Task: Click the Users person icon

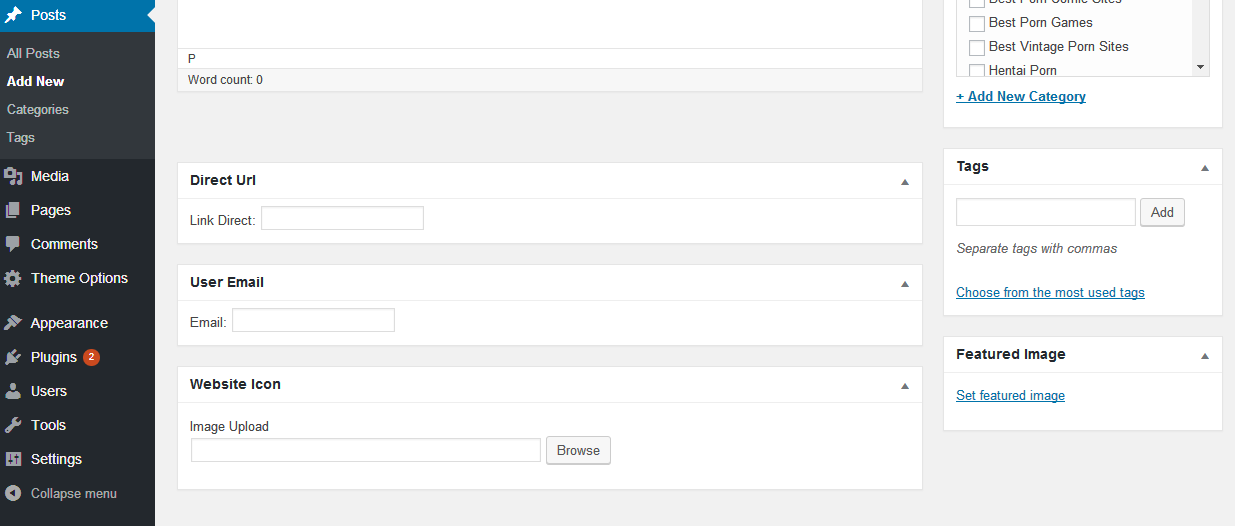Action: [13, 392]
